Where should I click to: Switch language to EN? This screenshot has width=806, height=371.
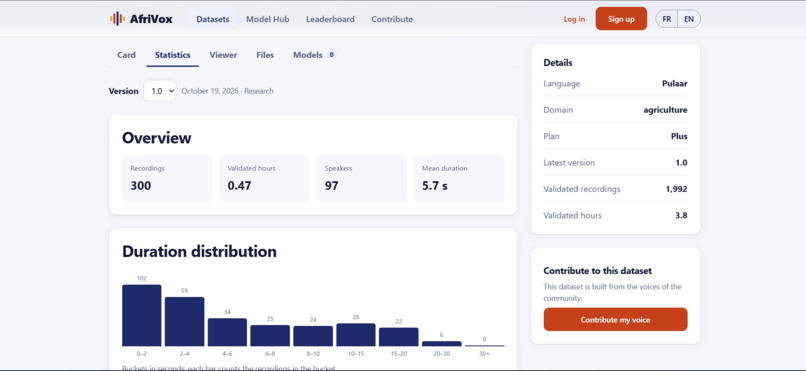pos(689,19)
